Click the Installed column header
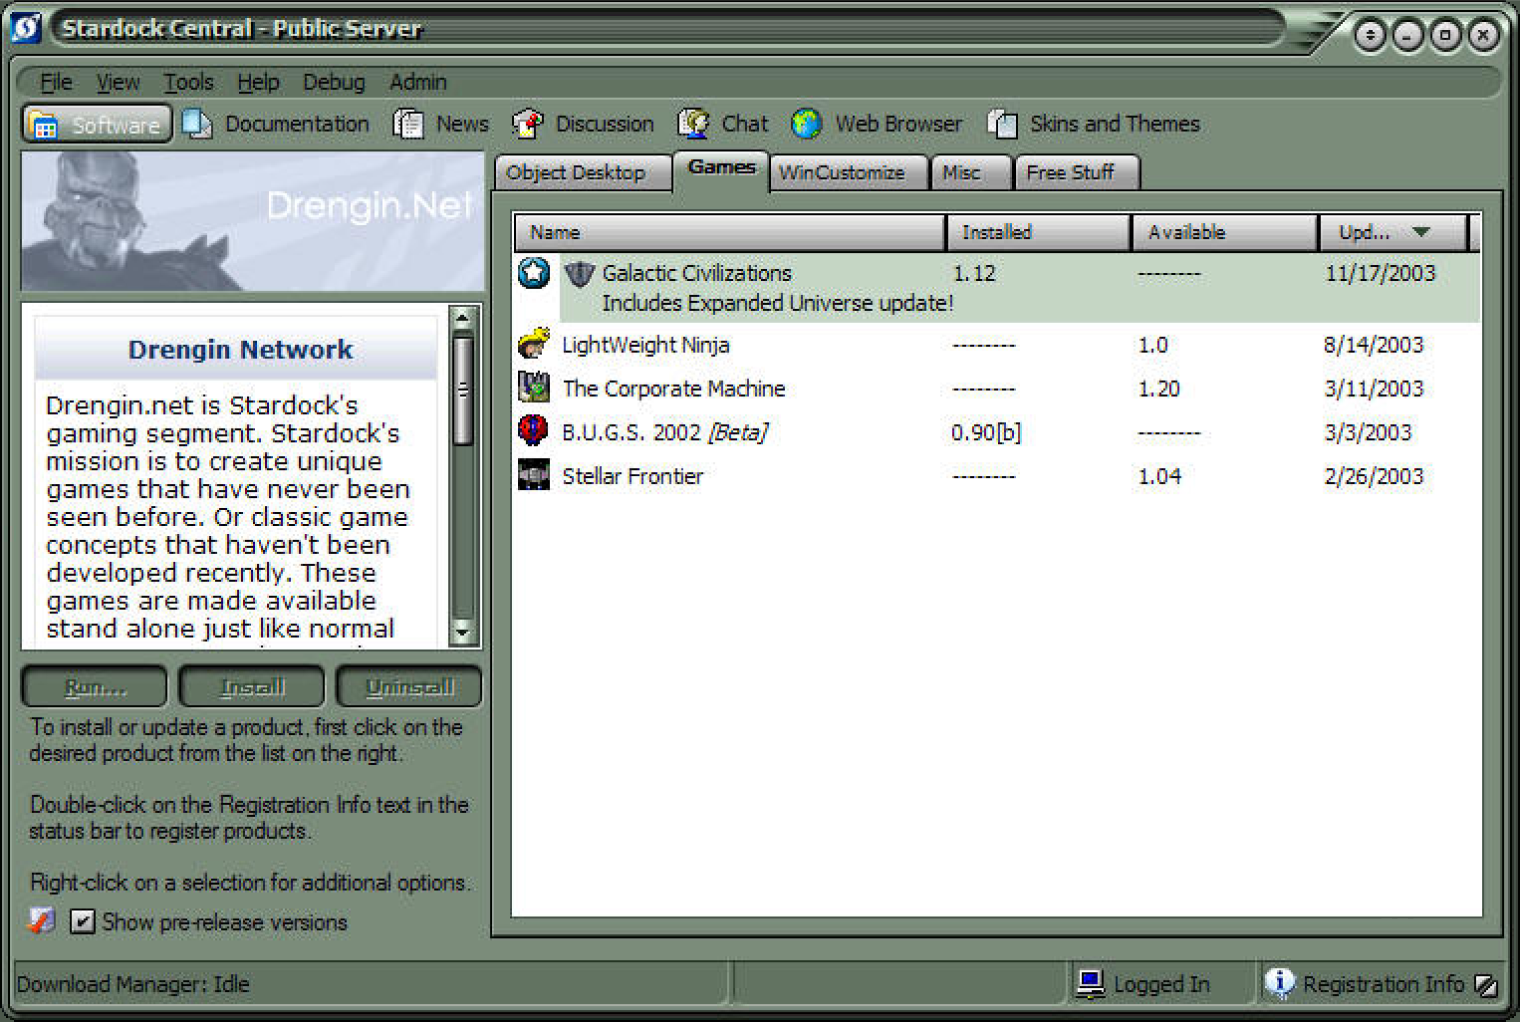The height and width of the screenshot is (1022, 1520). pyautogui.click(x=1038, y=232)
